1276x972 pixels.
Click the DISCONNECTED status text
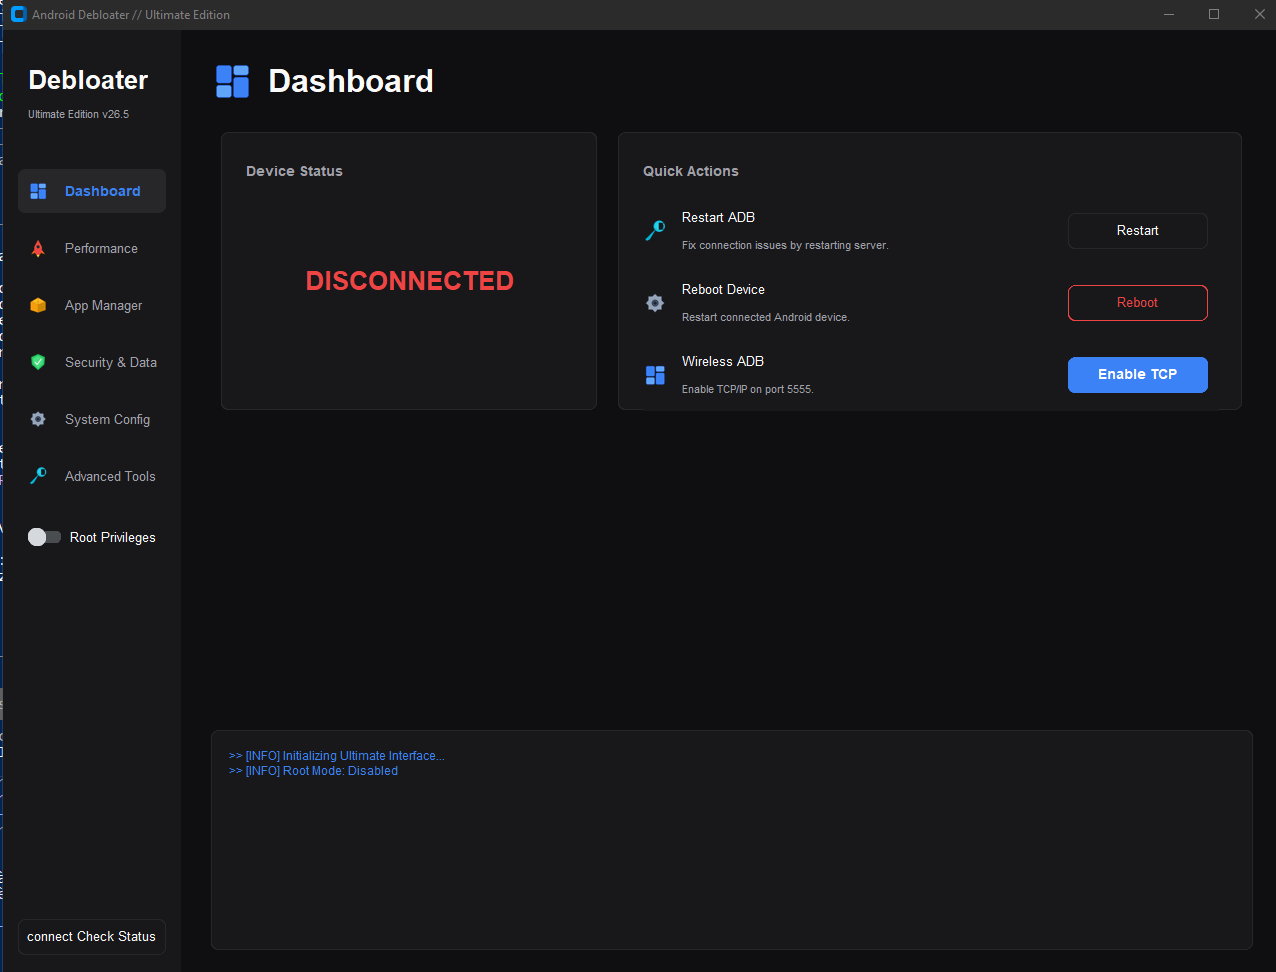[410, 281]
